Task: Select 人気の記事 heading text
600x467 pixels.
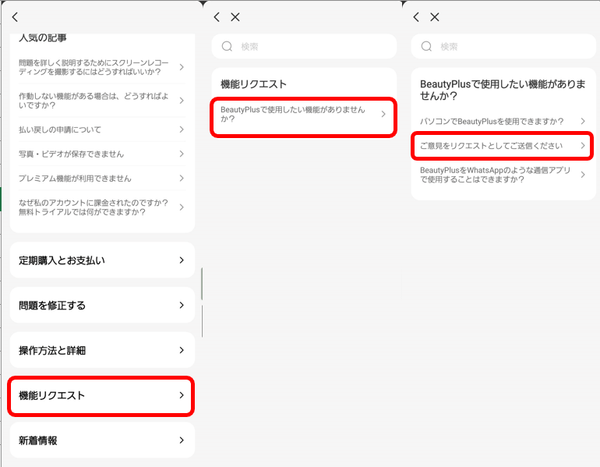Action: pos(42,38)
